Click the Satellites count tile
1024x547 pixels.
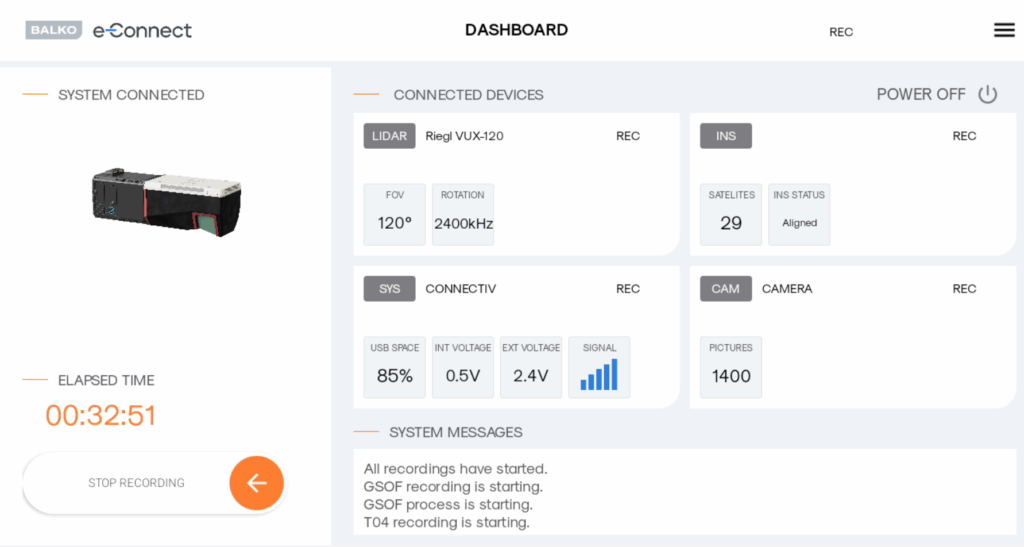[731, 214]
